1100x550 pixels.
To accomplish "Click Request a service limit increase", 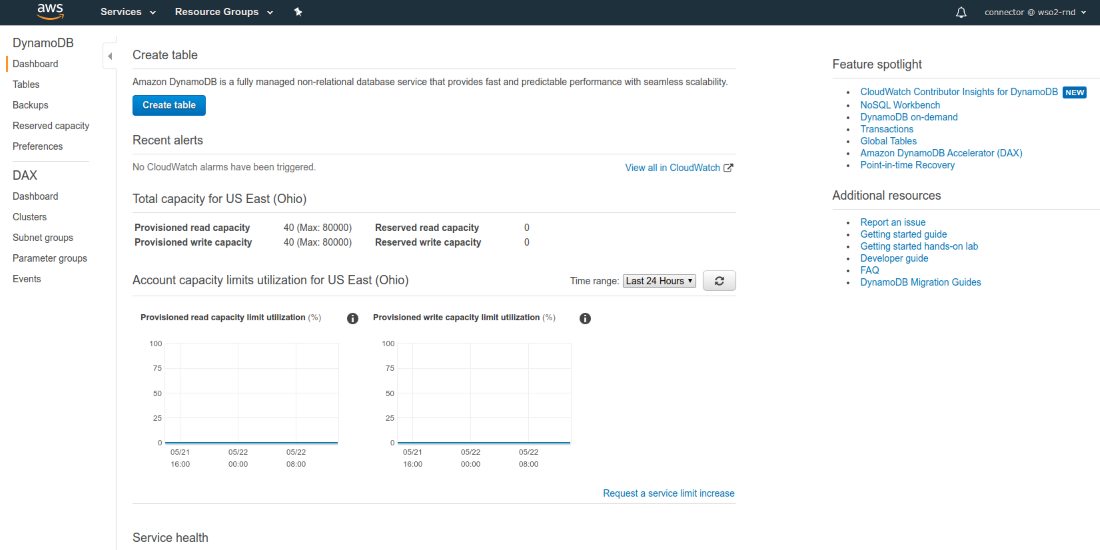I will [x=669, y=494].
